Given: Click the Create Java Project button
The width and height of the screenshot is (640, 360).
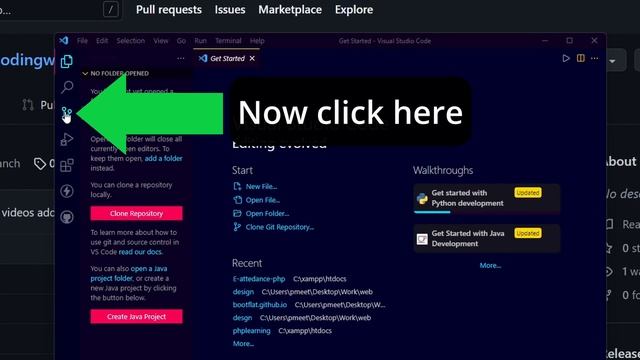Looking at the screenshot, I should pyautogui.click(x=136, y=316).
